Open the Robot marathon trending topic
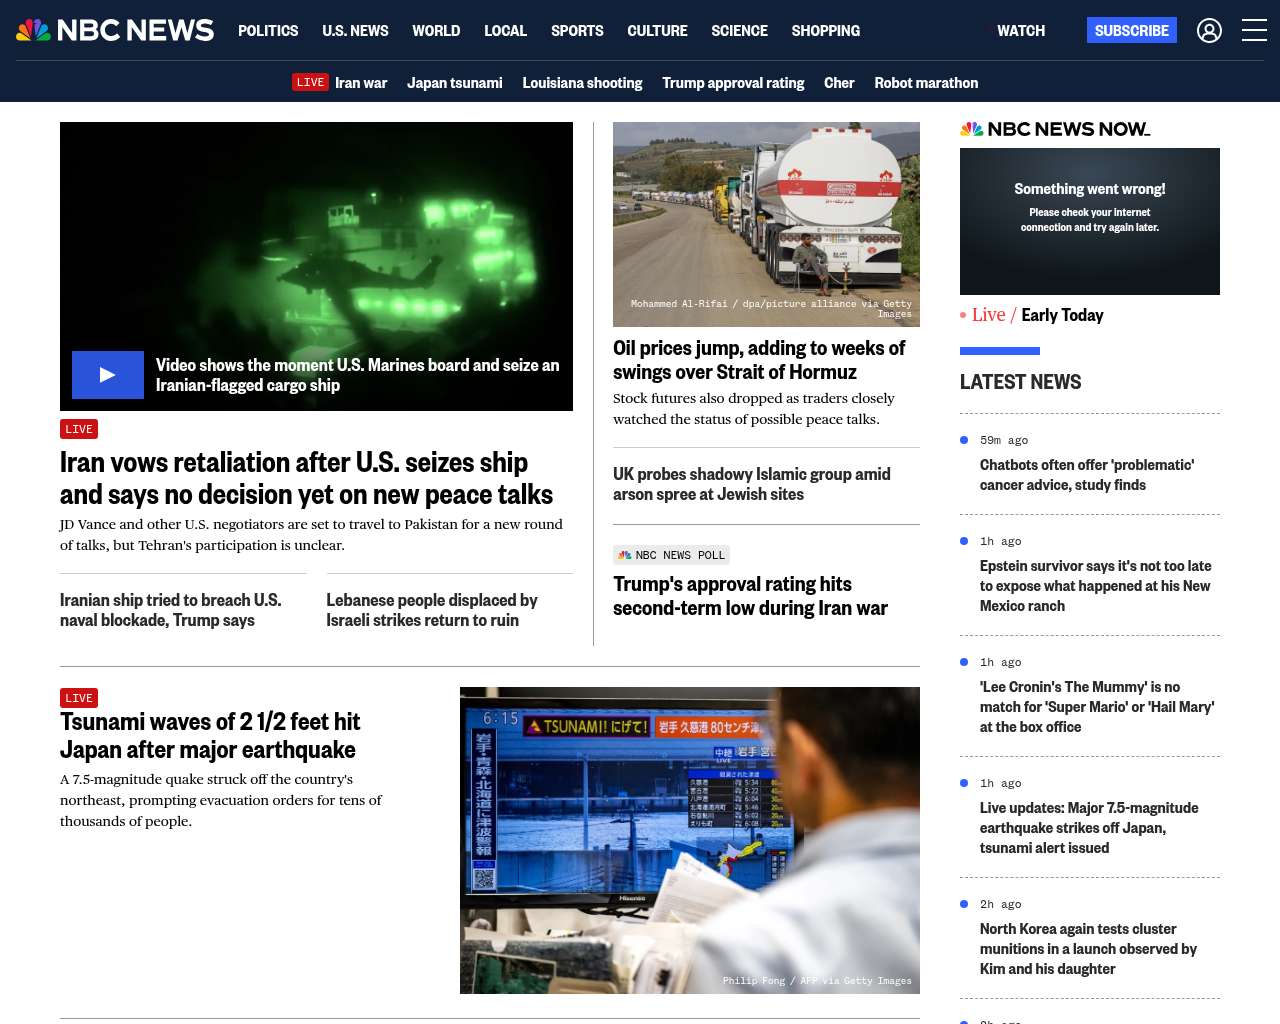This screenshot has width=1280, height=1024. 926,83
